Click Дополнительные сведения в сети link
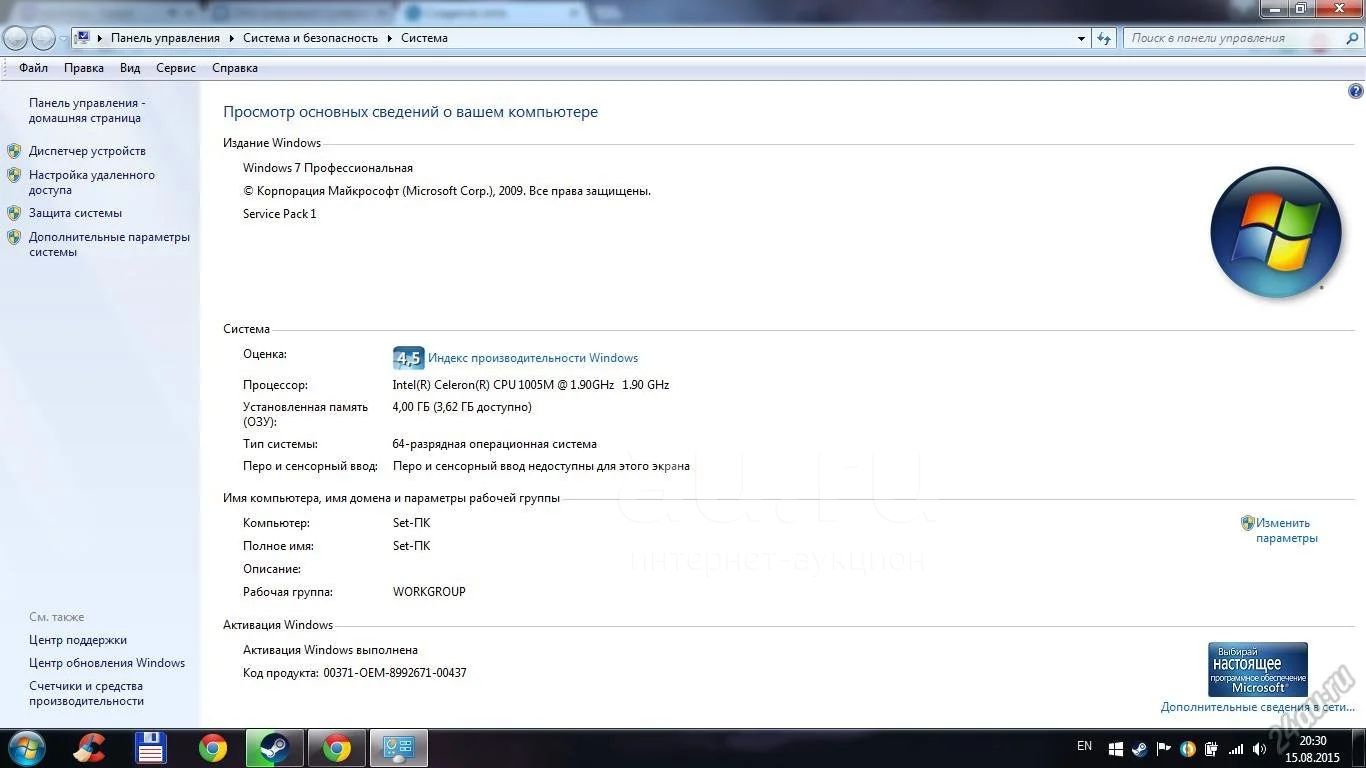Screen dimensions: 1366x768 [1258, 707]
